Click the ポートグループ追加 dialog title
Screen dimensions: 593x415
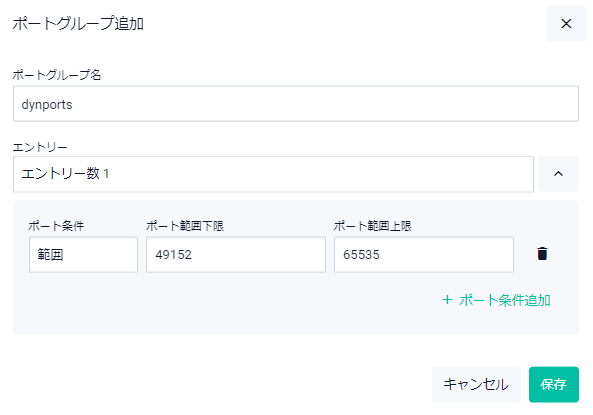(x=78, y=23)
